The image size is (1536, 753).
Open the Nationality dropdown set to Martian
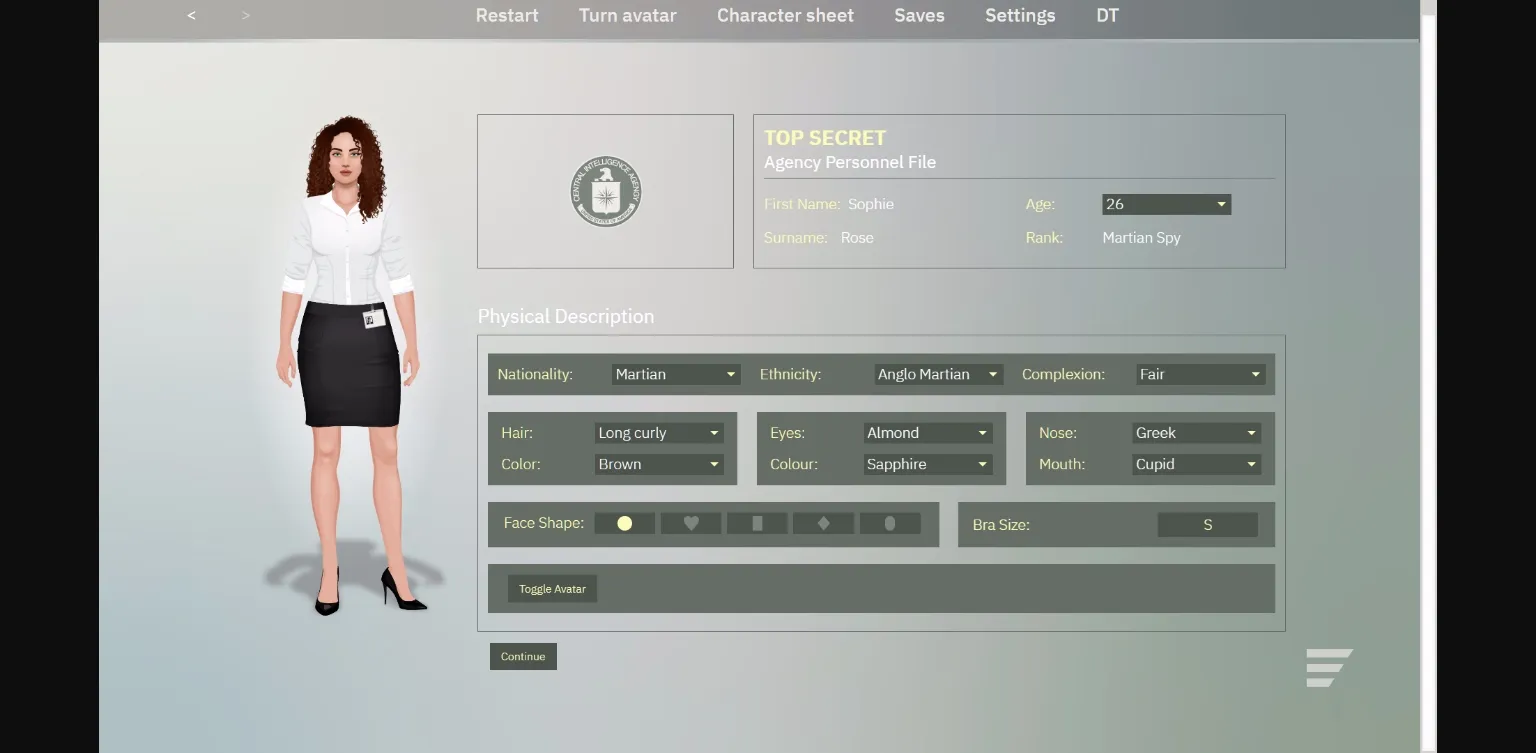pyautogui.click(x=675, y=373)
